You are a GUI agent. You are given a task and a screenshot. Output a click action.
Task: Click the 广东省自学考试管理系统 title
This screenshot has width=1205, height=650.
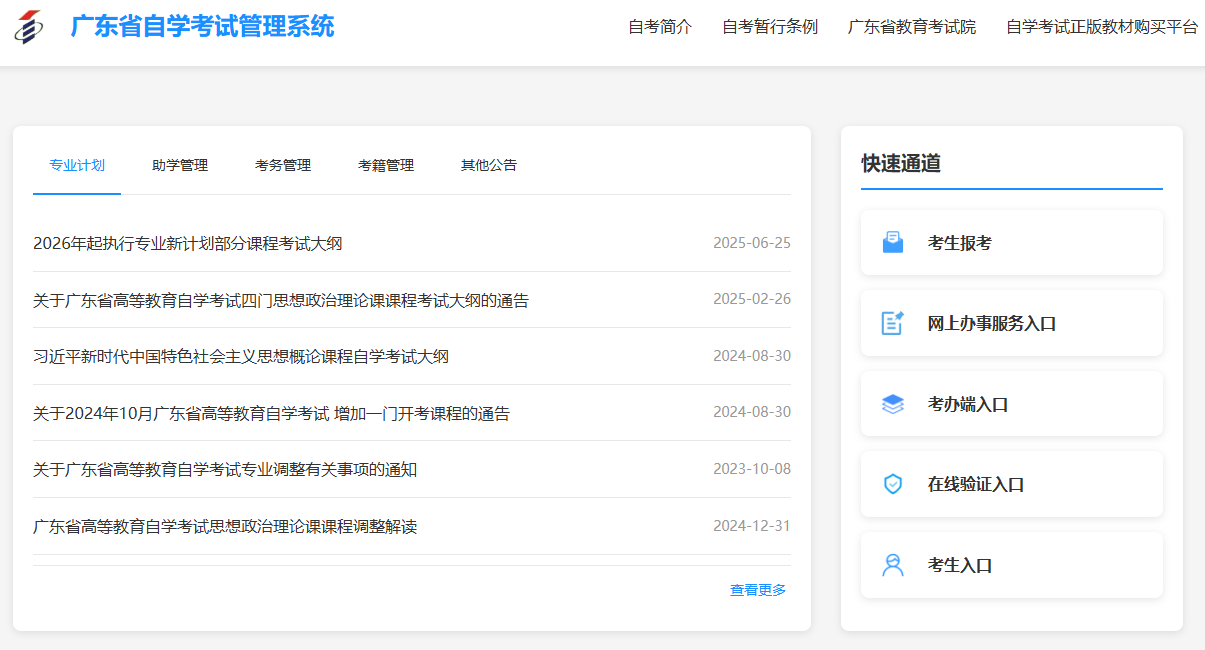point(203,26)
